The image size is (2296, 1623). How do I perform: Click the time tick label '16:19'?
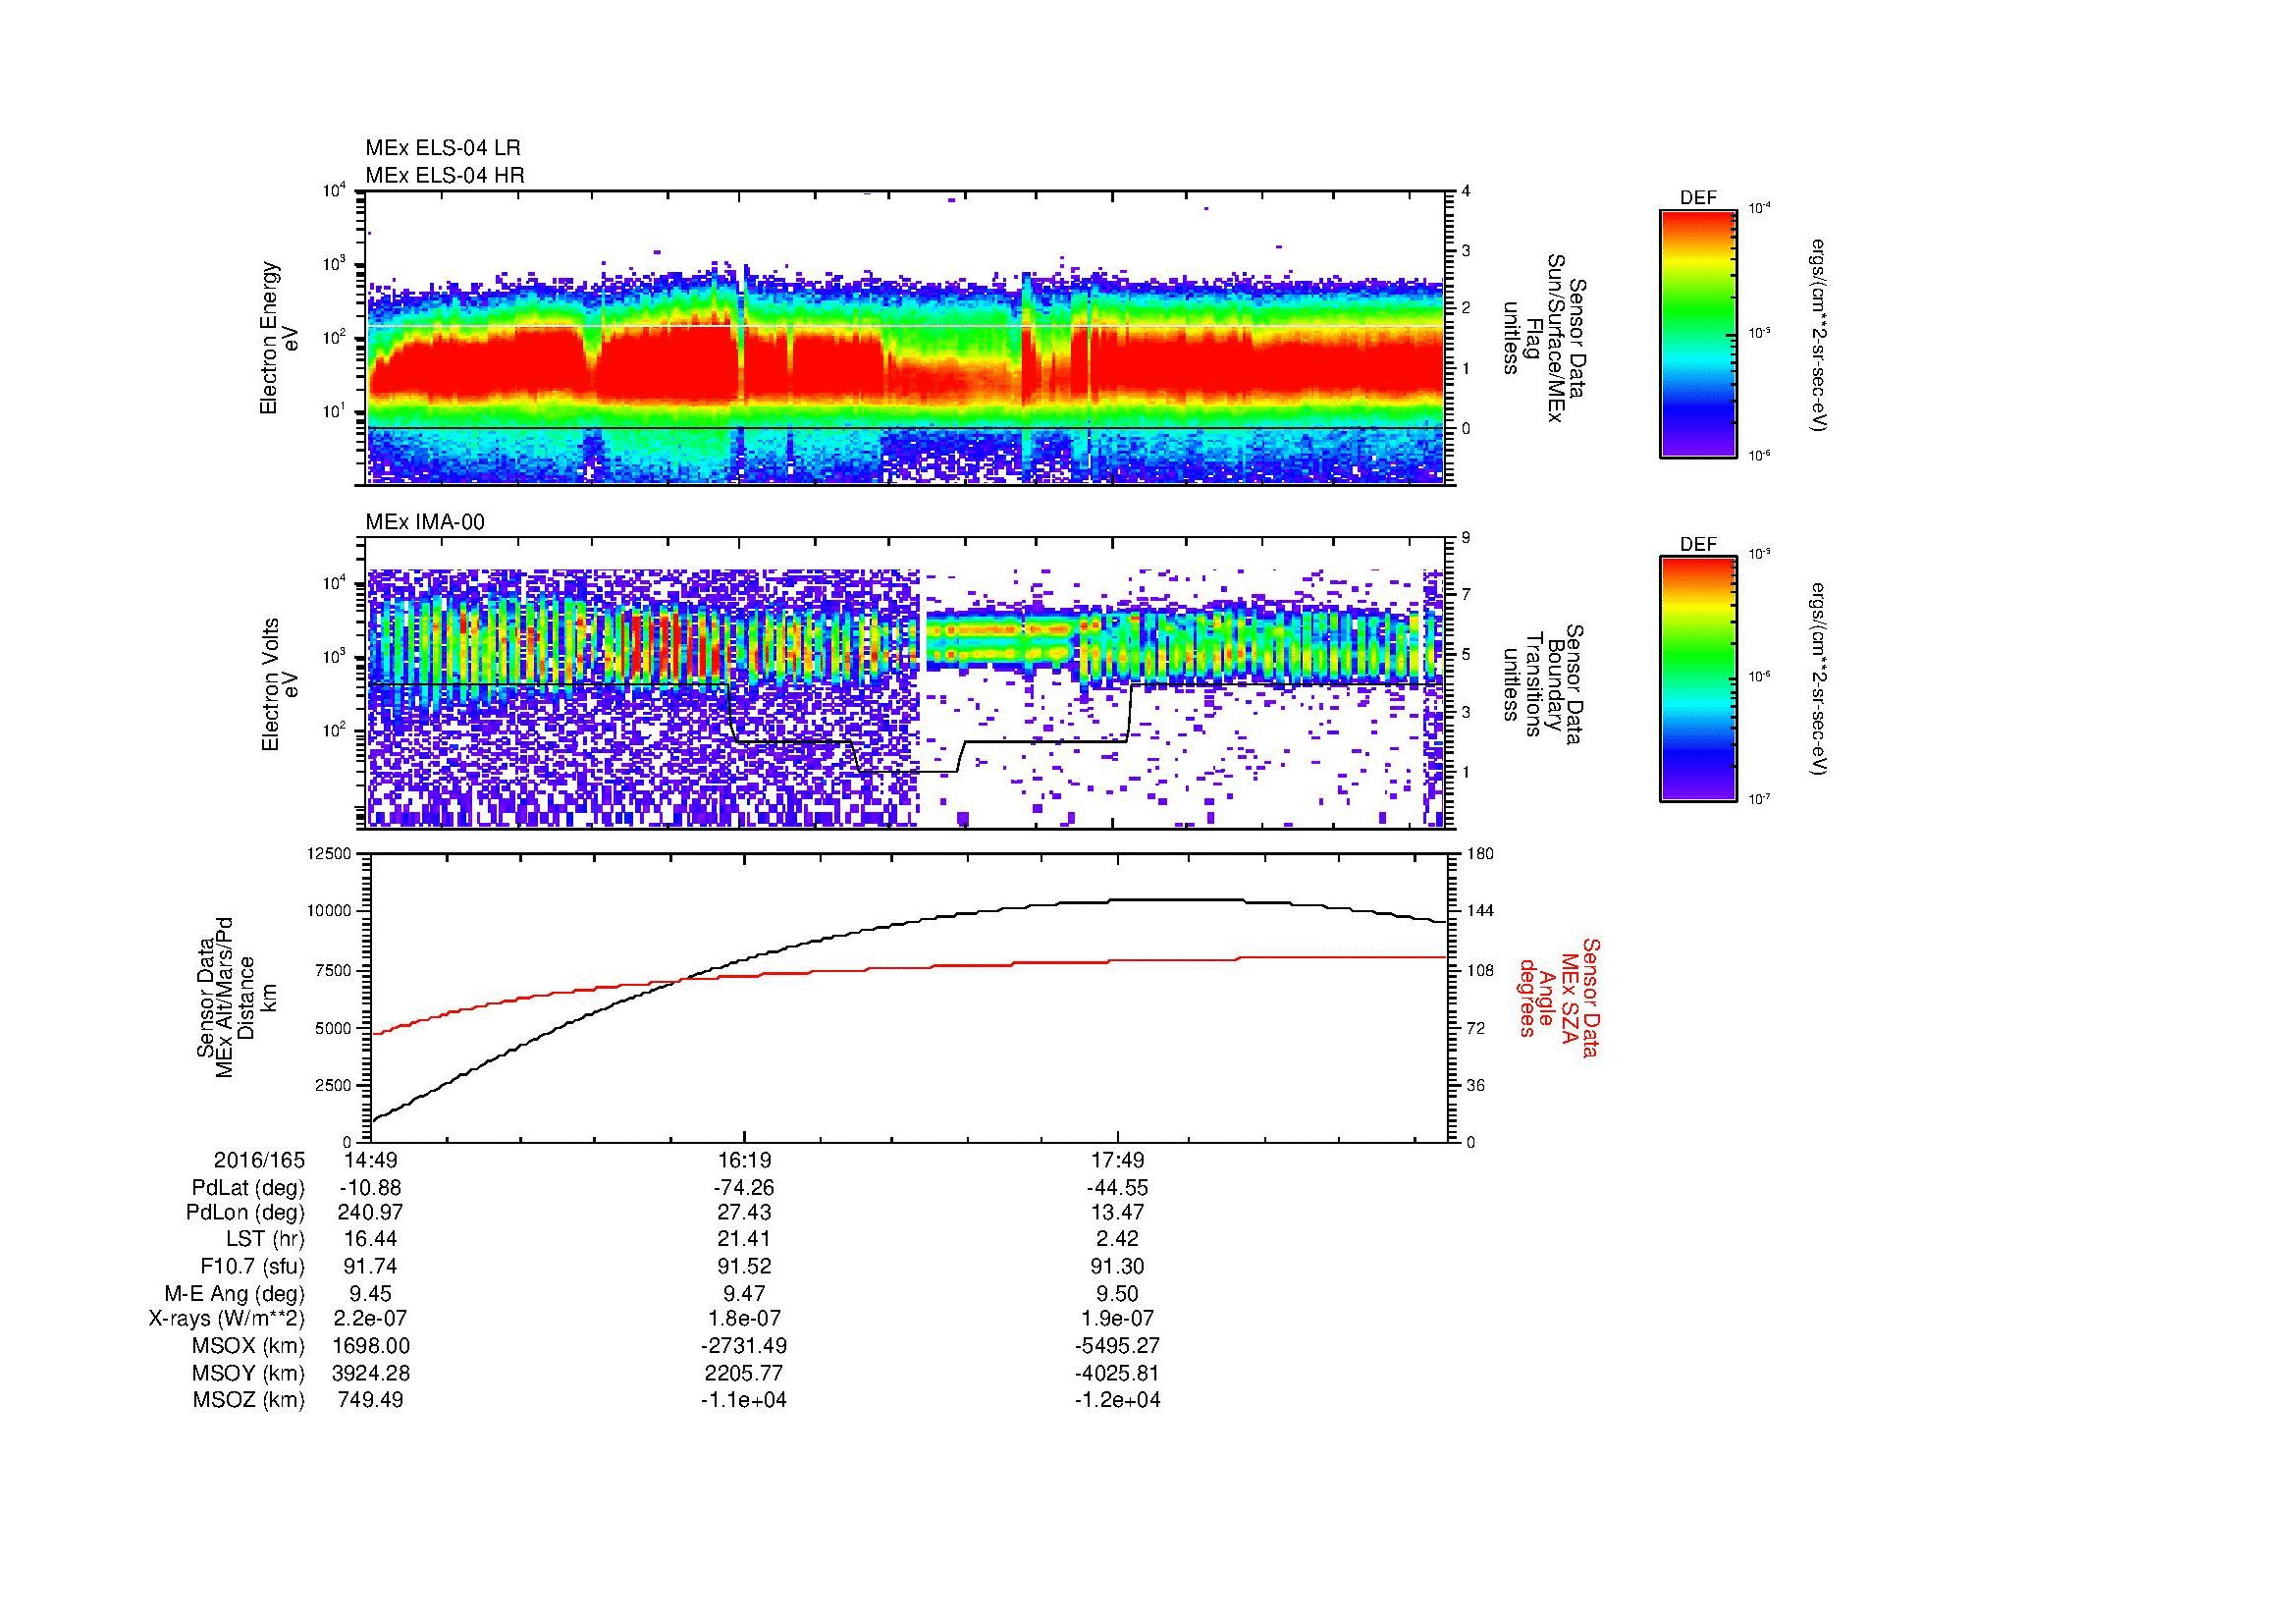coord(744,1160)
